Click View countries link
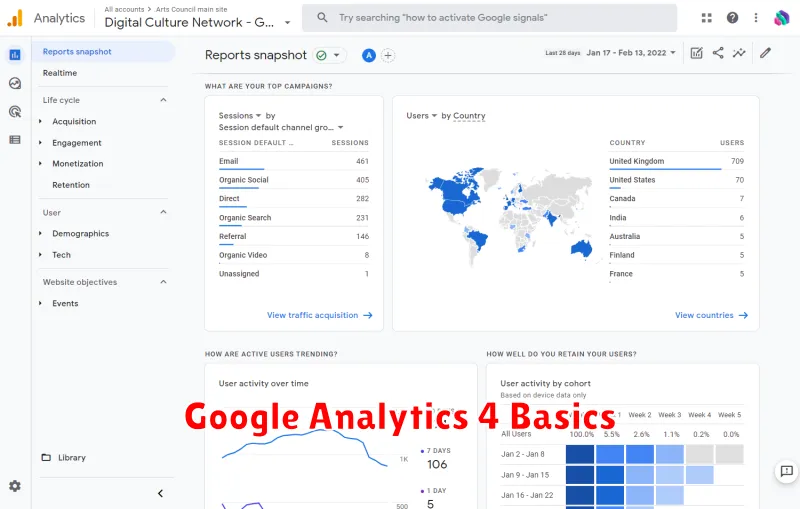800x509 pixels. (x=711, y=315)
